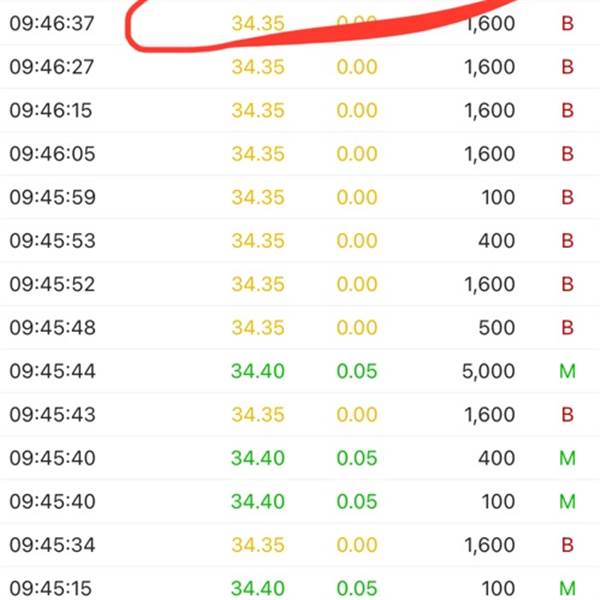Viewport: 600px width, 600px height.
Task: Tap the M marker on 09:45:15 row
Action: pyautogui.click(x=567, y=589)
